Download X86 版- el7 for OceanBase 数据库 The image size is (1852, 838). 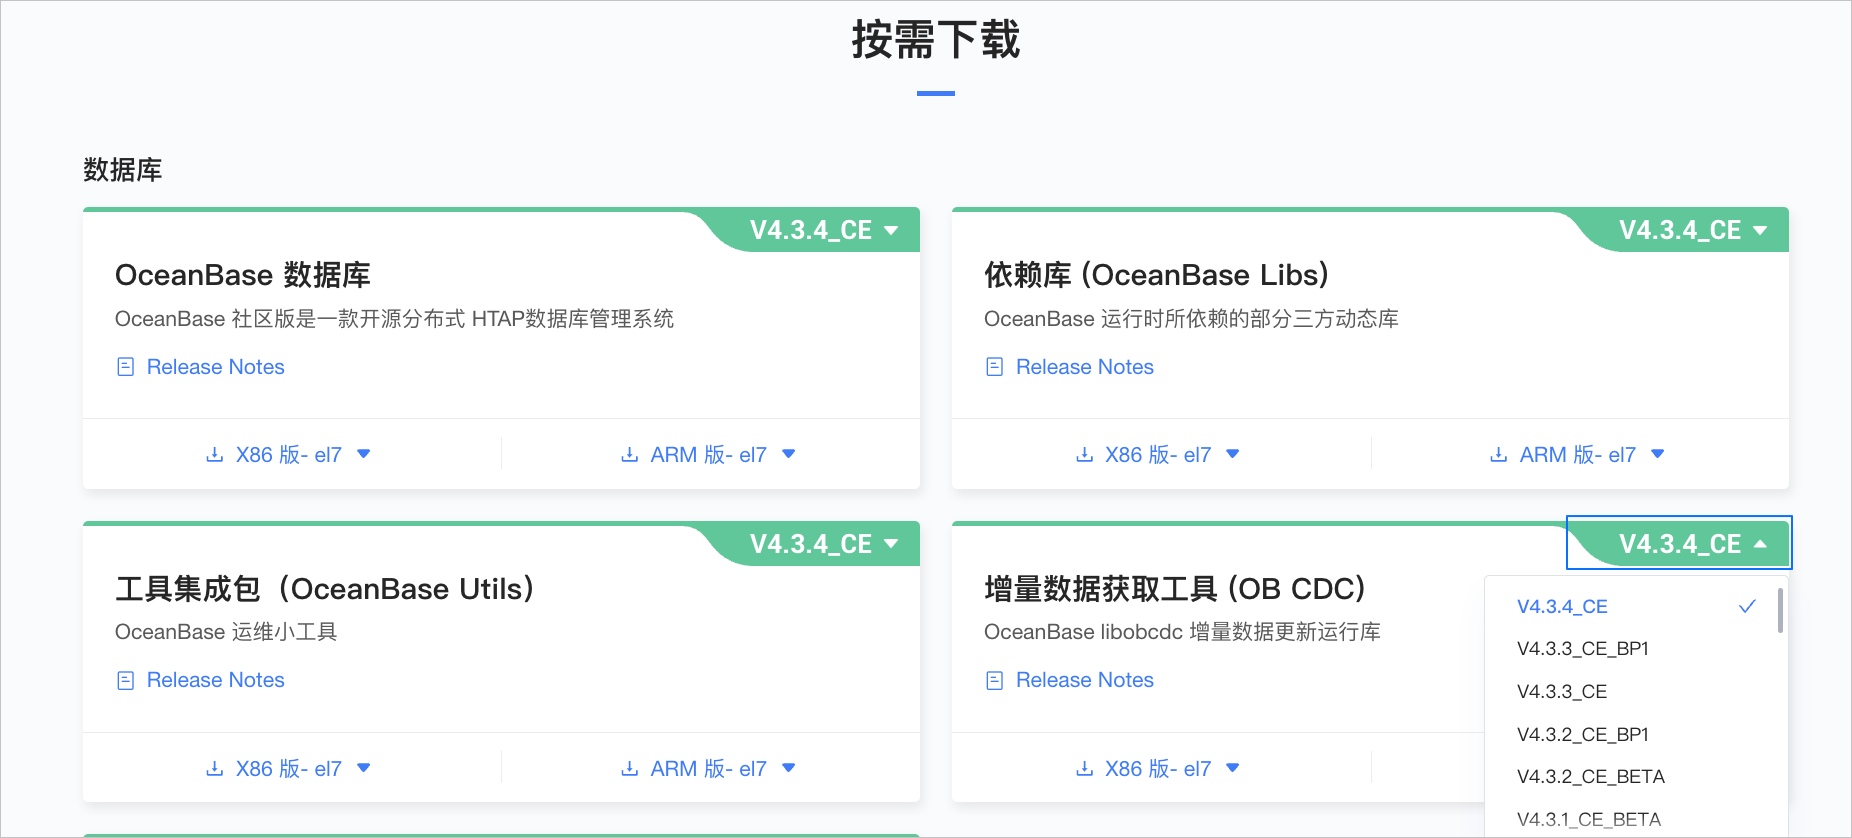click(x=288, y=455)
